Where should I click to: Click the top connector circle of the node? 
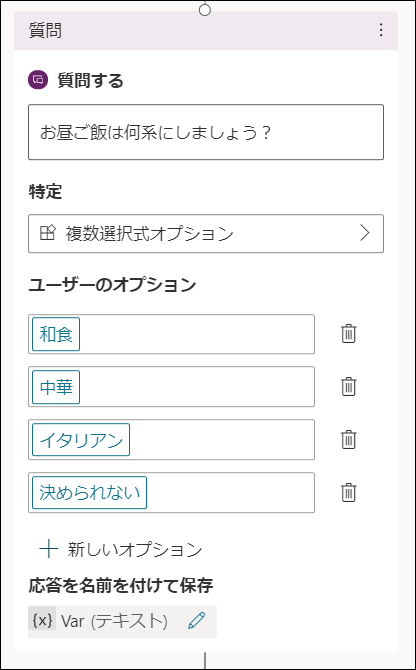point(205,9)
